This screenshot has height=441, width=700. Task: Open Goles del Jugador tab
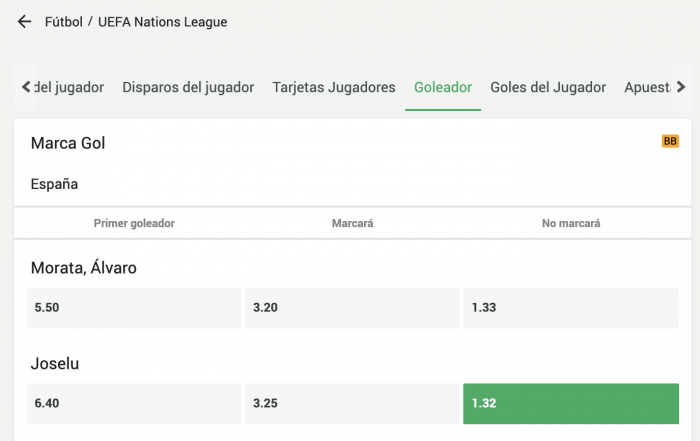click(548, 87)
